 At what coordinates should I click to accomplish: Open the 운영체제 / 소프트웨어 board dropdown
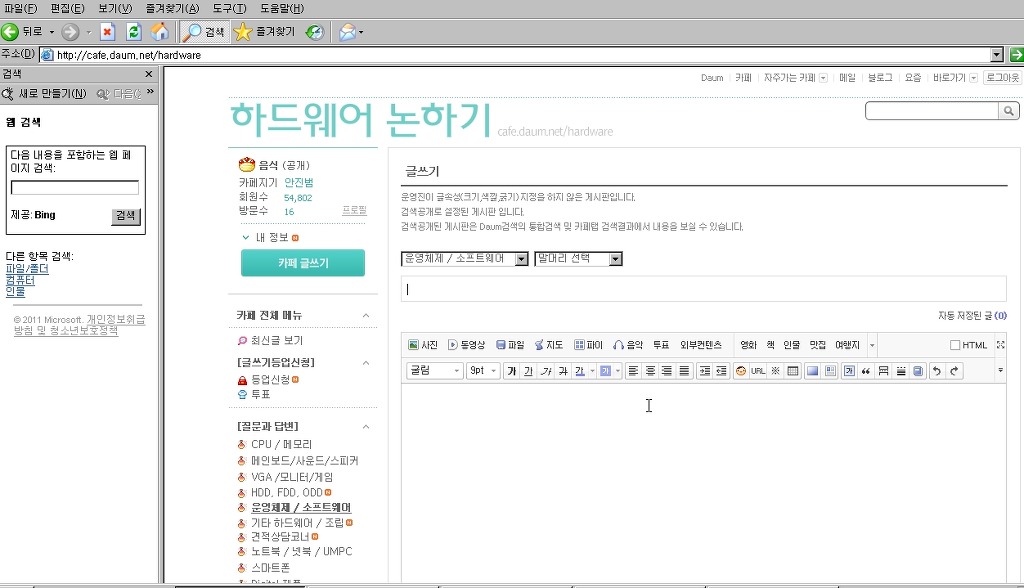point(464,259)
